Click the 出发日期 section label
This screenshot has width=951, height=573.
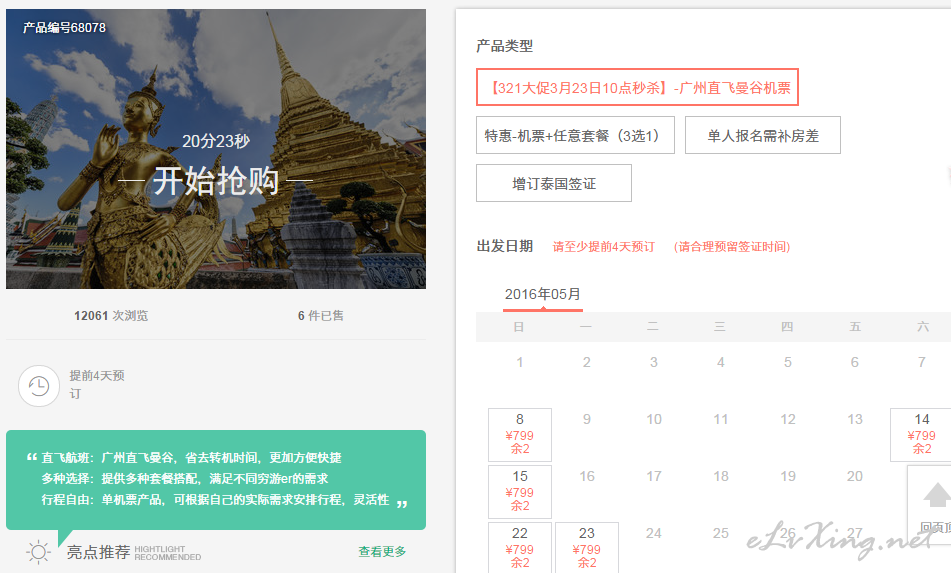(x=505, y=246)
